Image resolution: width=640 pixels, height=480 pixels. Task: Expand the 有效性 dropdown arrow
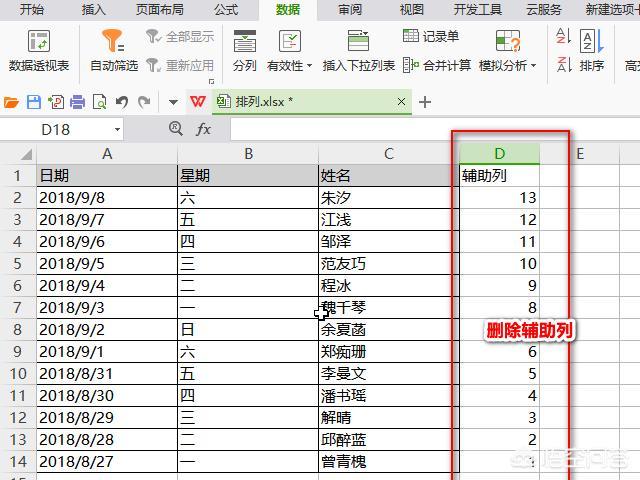pos(309,66)
